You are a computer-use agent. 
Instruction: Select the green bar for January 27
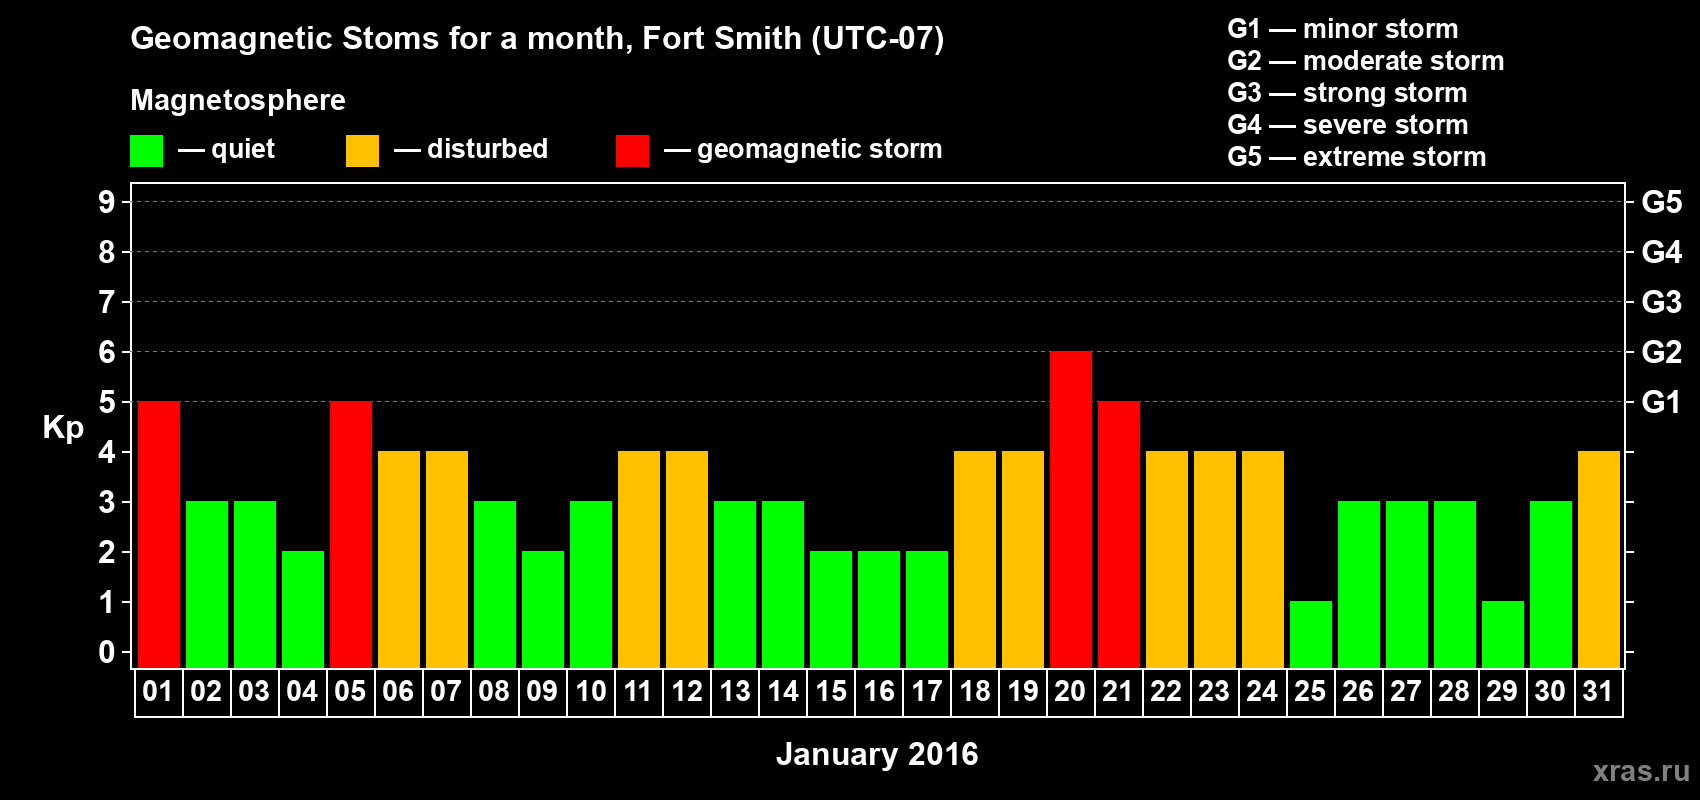[1407, 585]
